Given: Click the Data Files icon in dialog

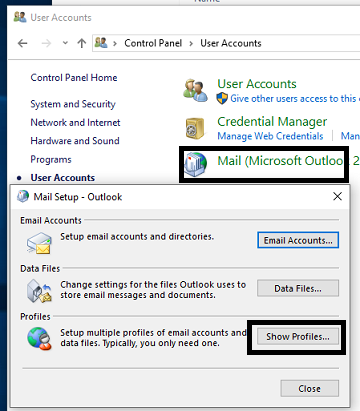Looking at the screenshot, I should [39, 291].
